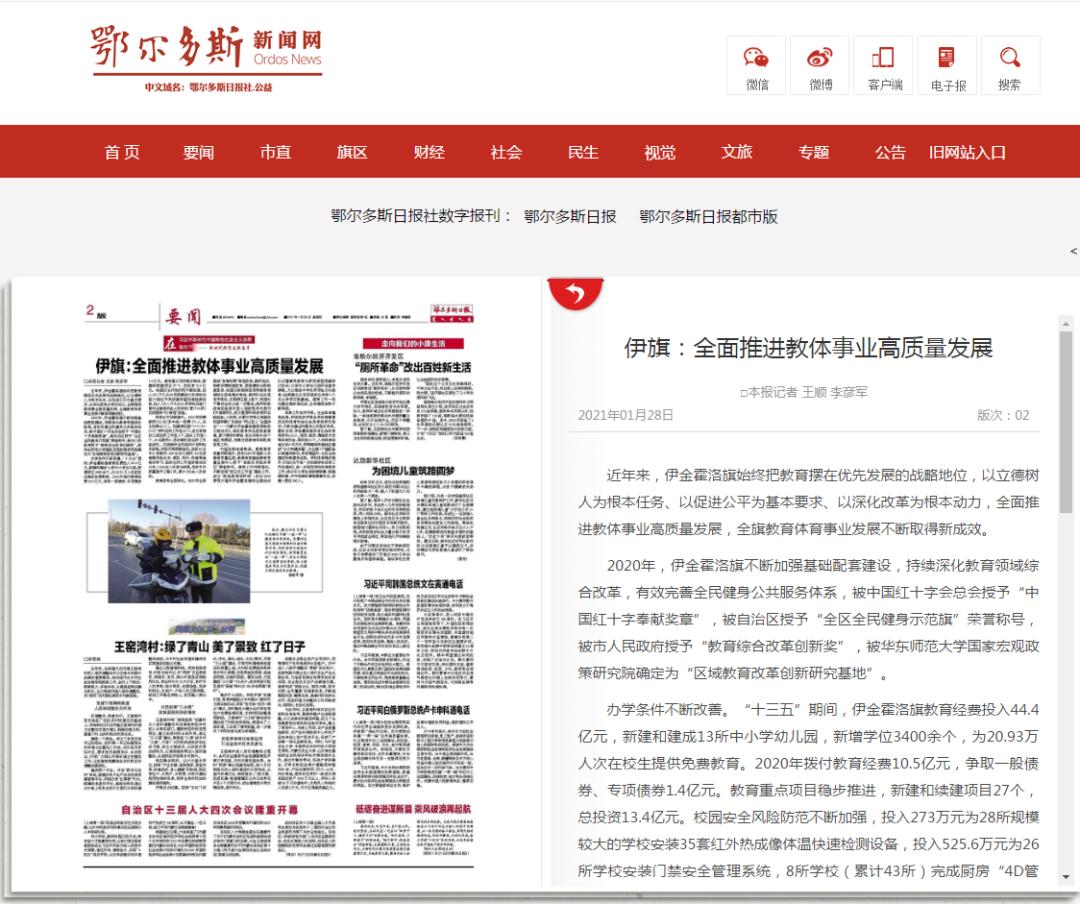
Task: Click the date 2021年01月28日
Action: (x=625, y=415)
